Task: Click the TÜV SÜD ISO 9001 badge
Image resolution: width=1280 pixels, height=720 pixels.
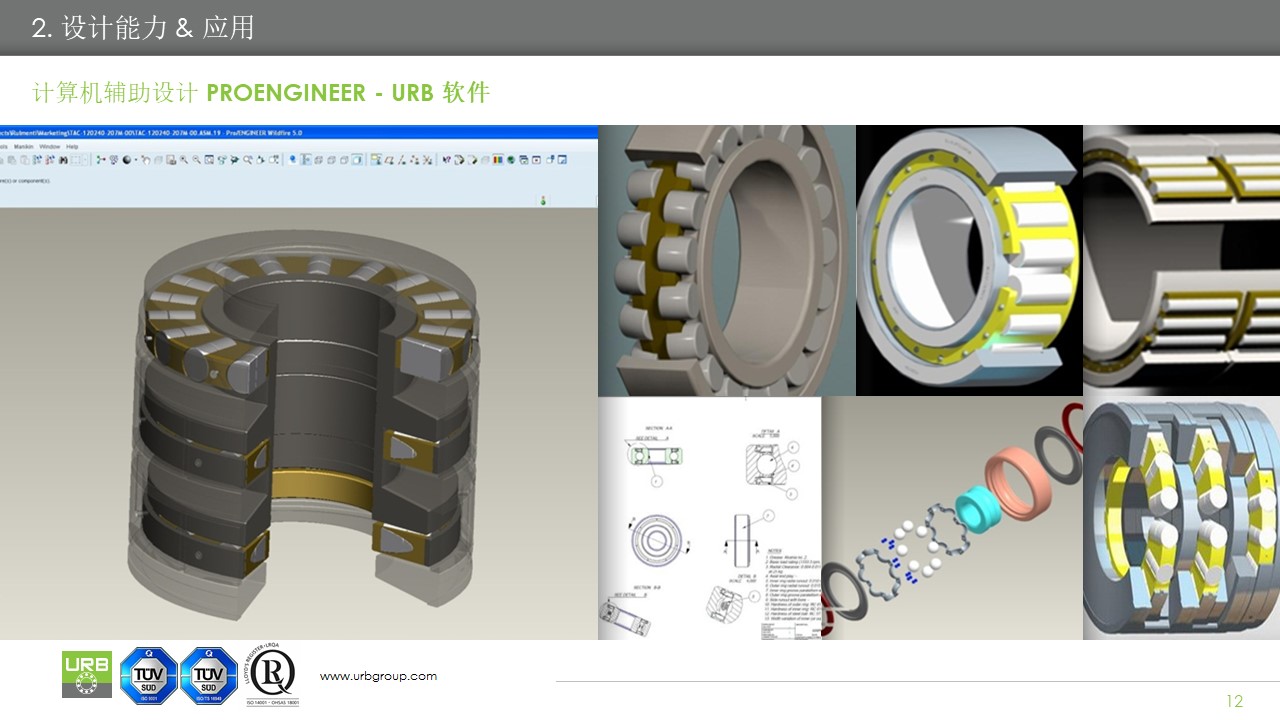Action: click(x=148, y=676)
